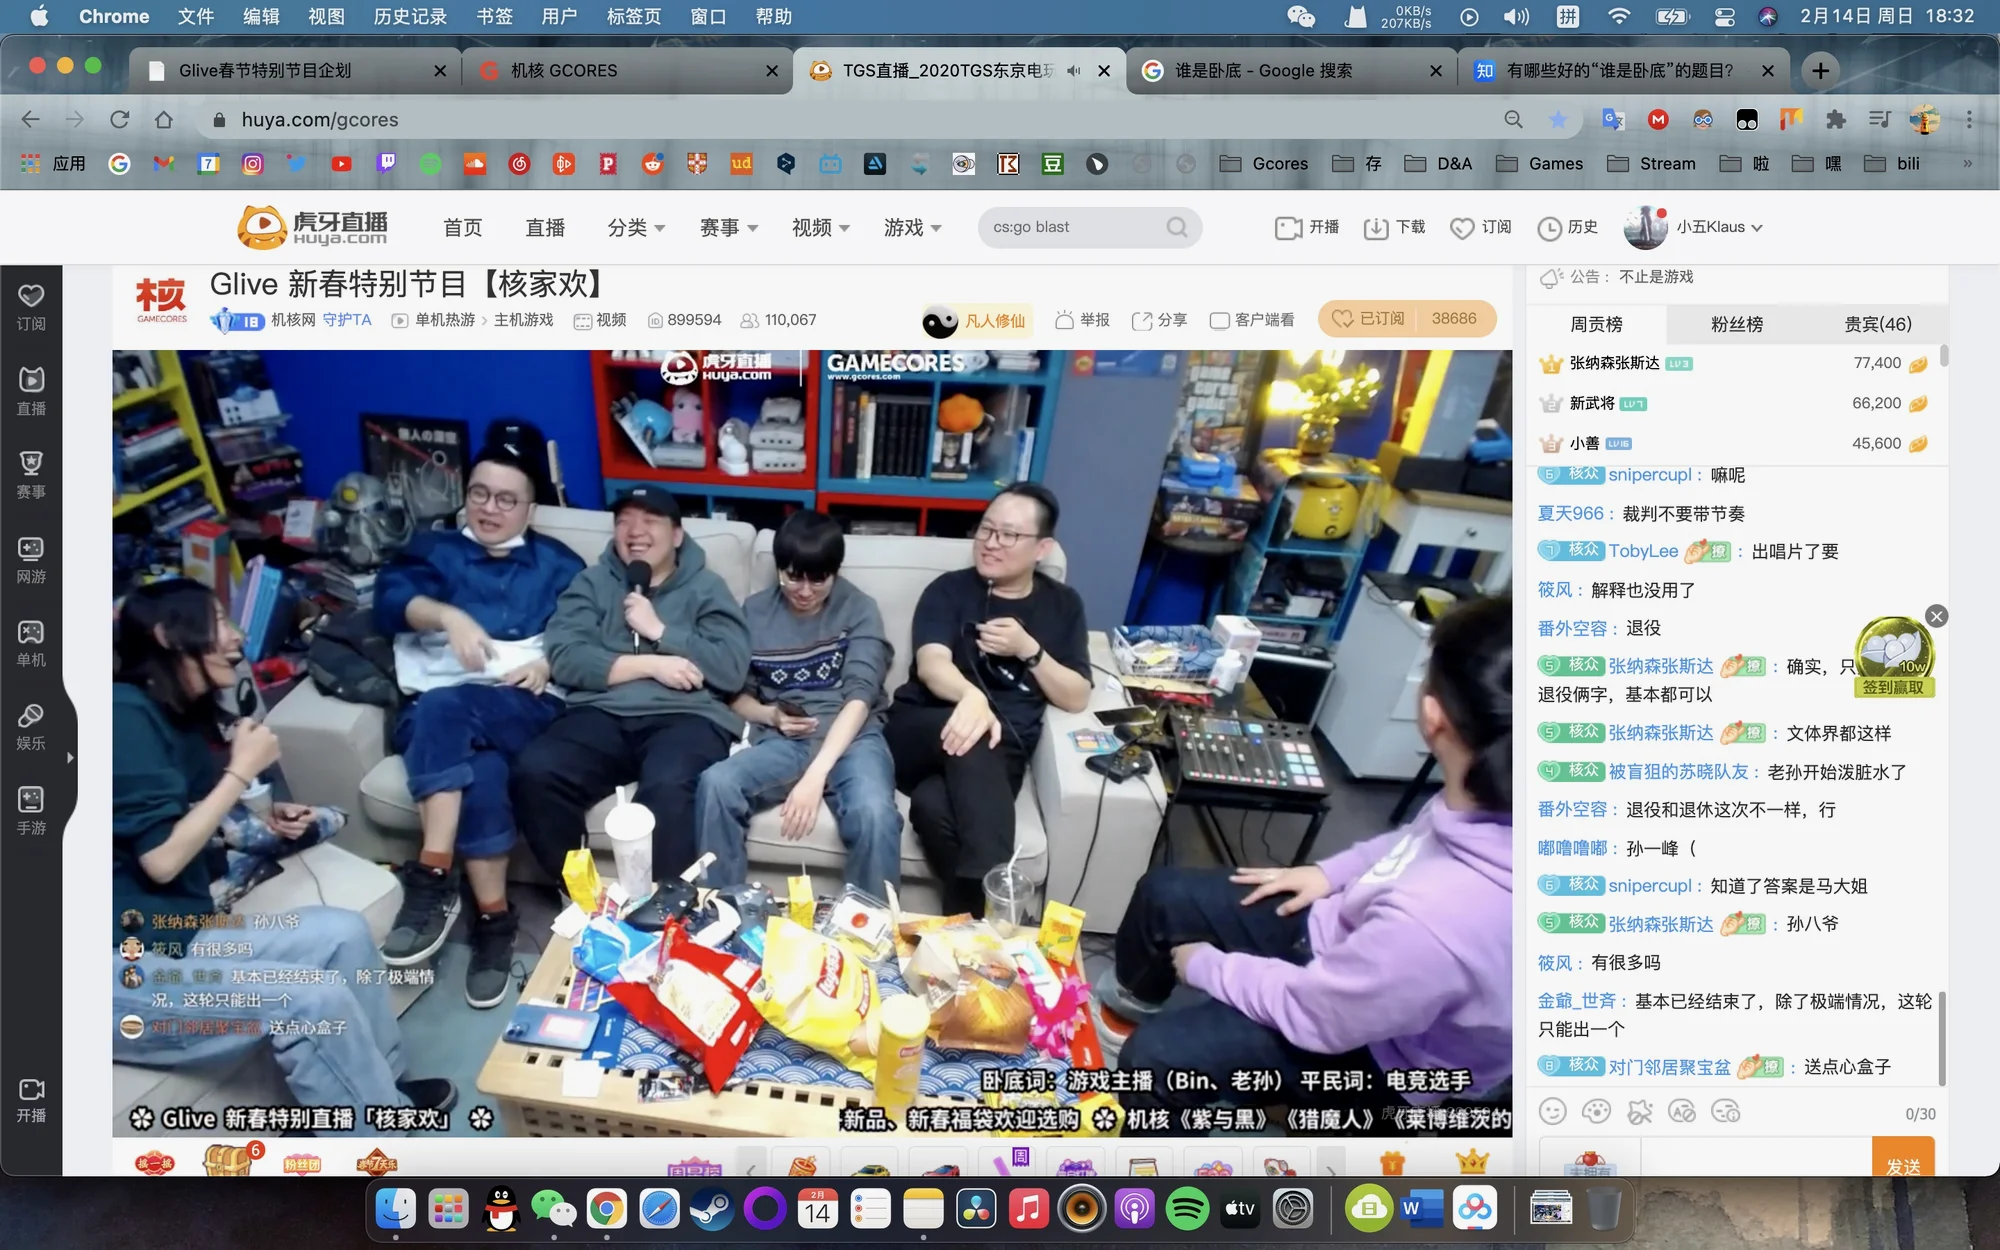
Task: Switch to the 机核 GCORES browser tab
Action: (x=628, y=71)
